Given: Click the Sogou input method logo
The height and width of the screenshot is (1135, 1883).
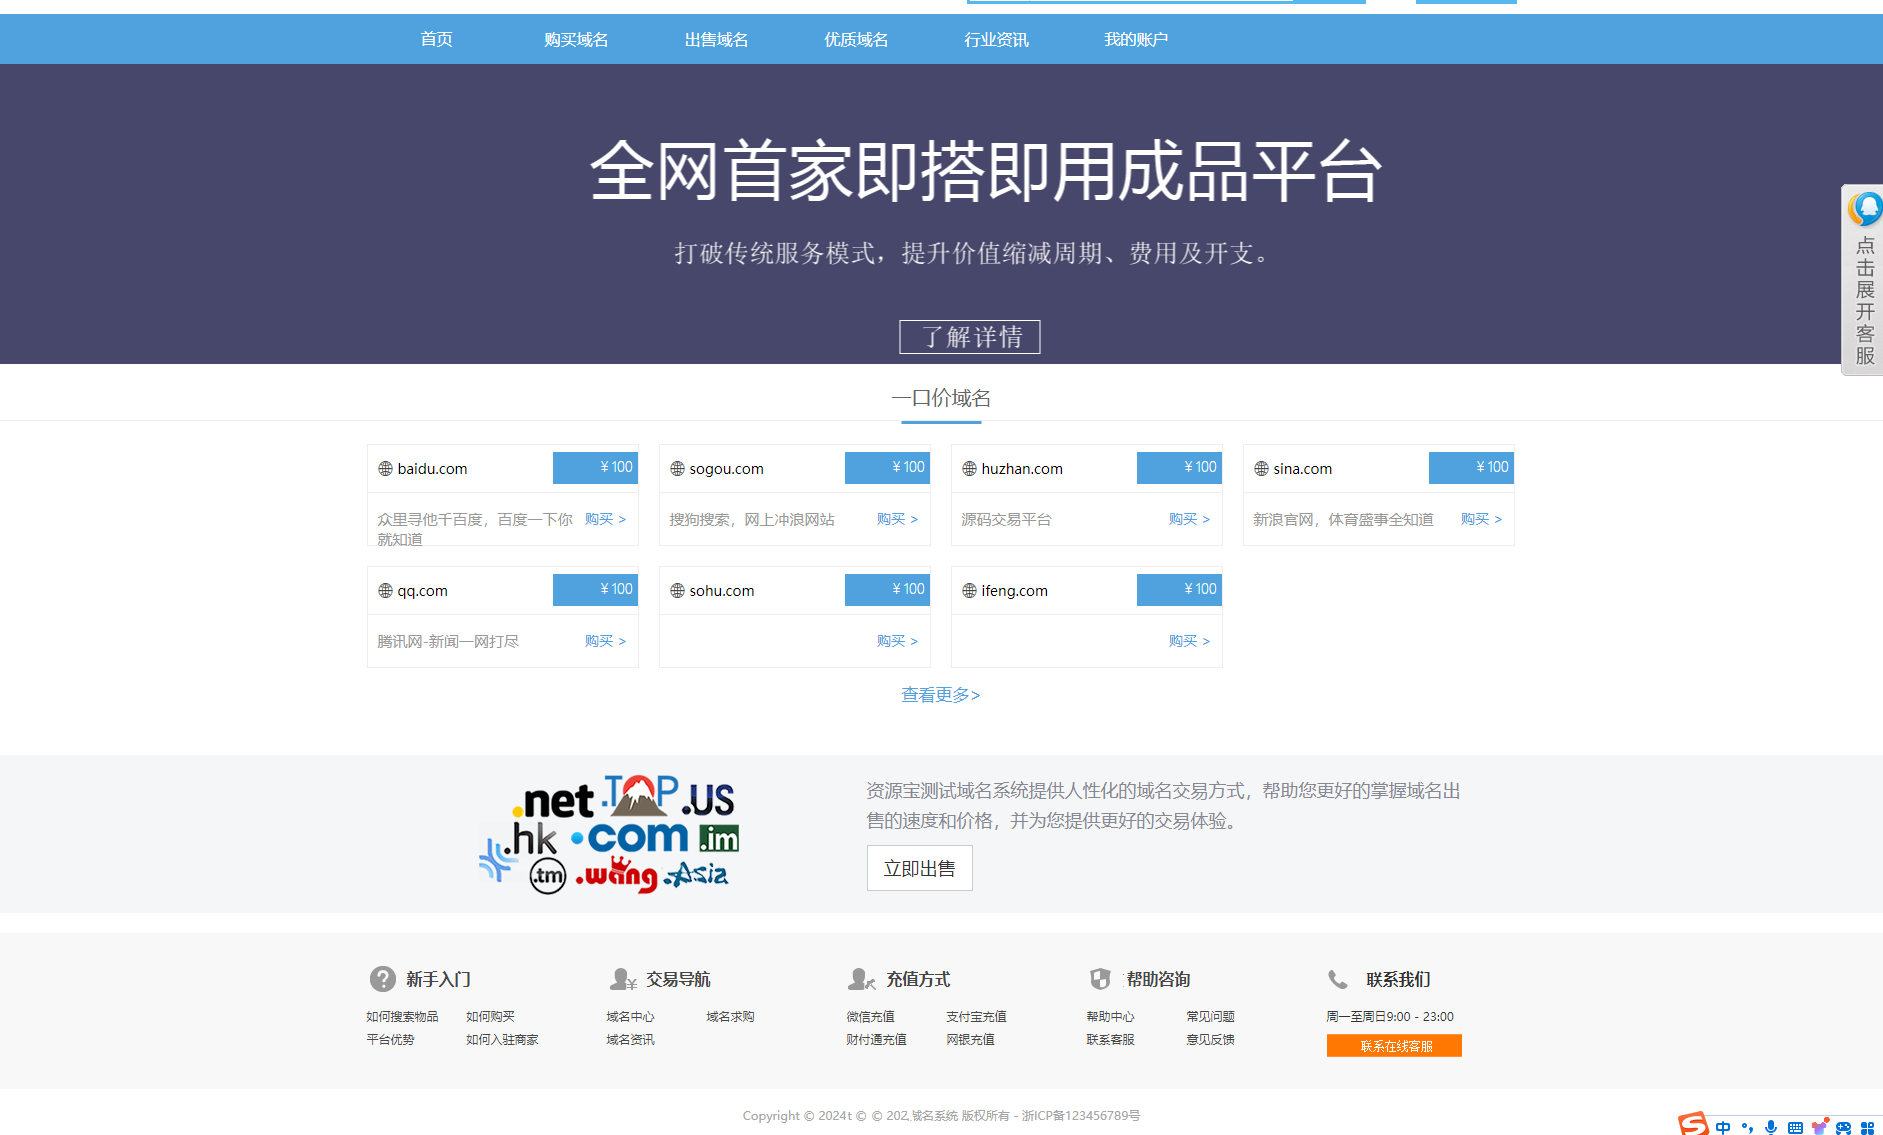Looking at the screenshot, I should point(1692,1124).
